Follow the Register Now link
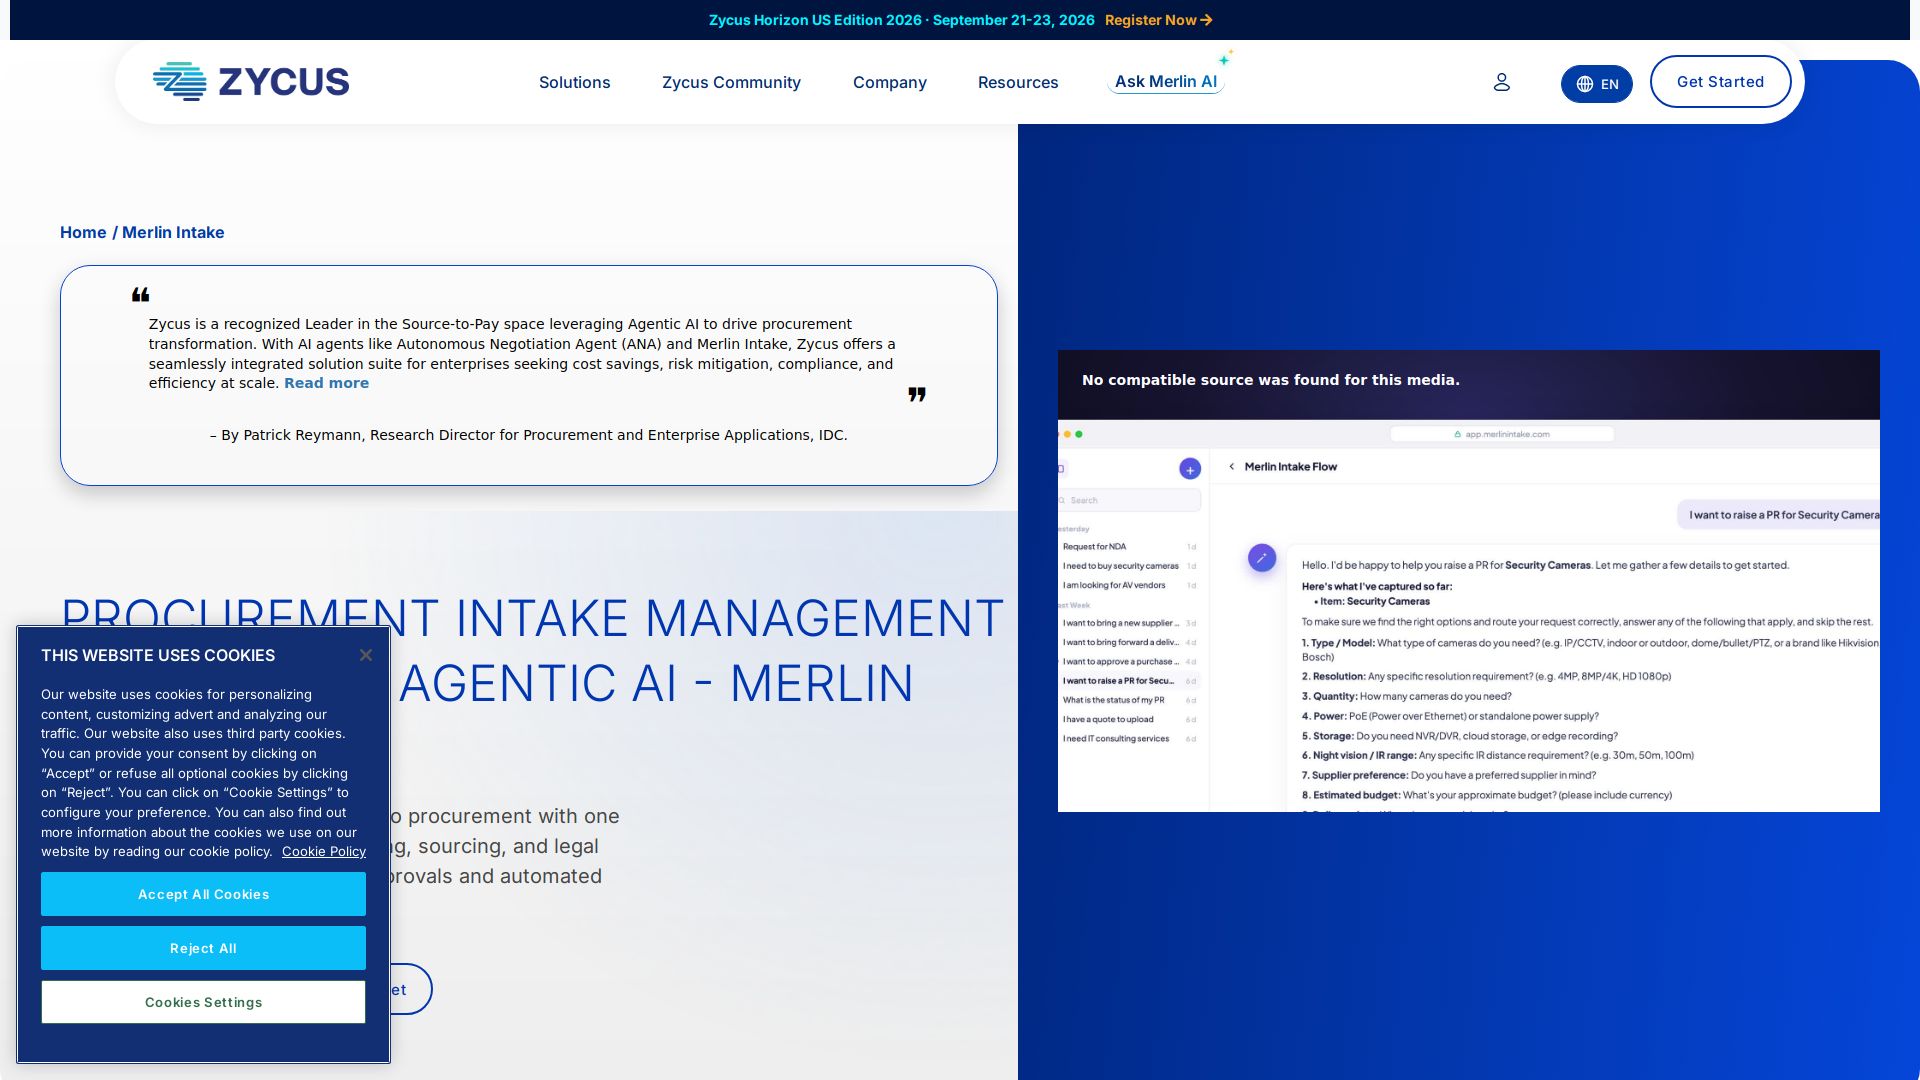 pos(1158,20)
